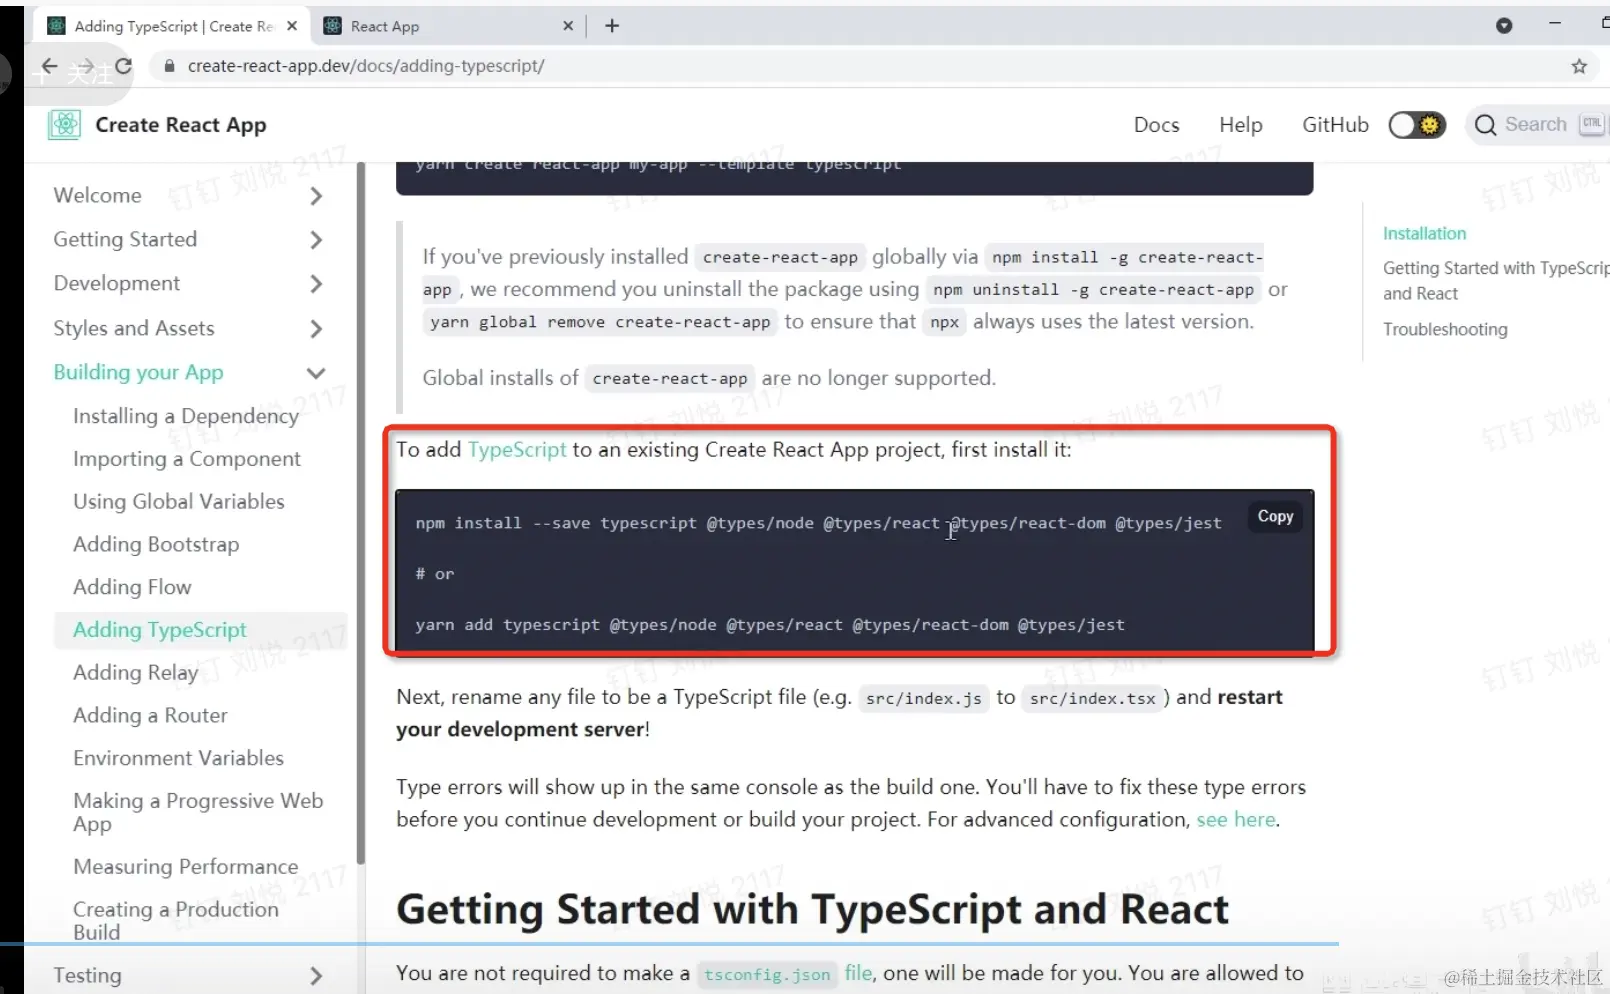
Task: Open Adding Flow page
Action: coord(132,588)
